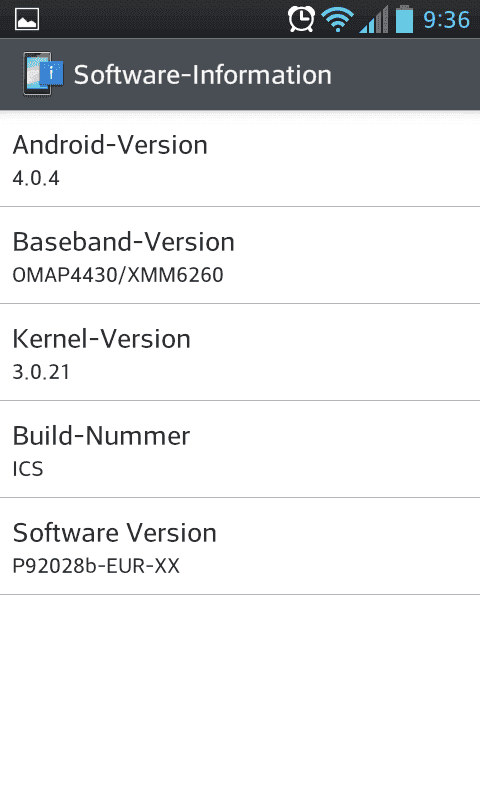Open the Kernel-Version item

coord(240,352)
